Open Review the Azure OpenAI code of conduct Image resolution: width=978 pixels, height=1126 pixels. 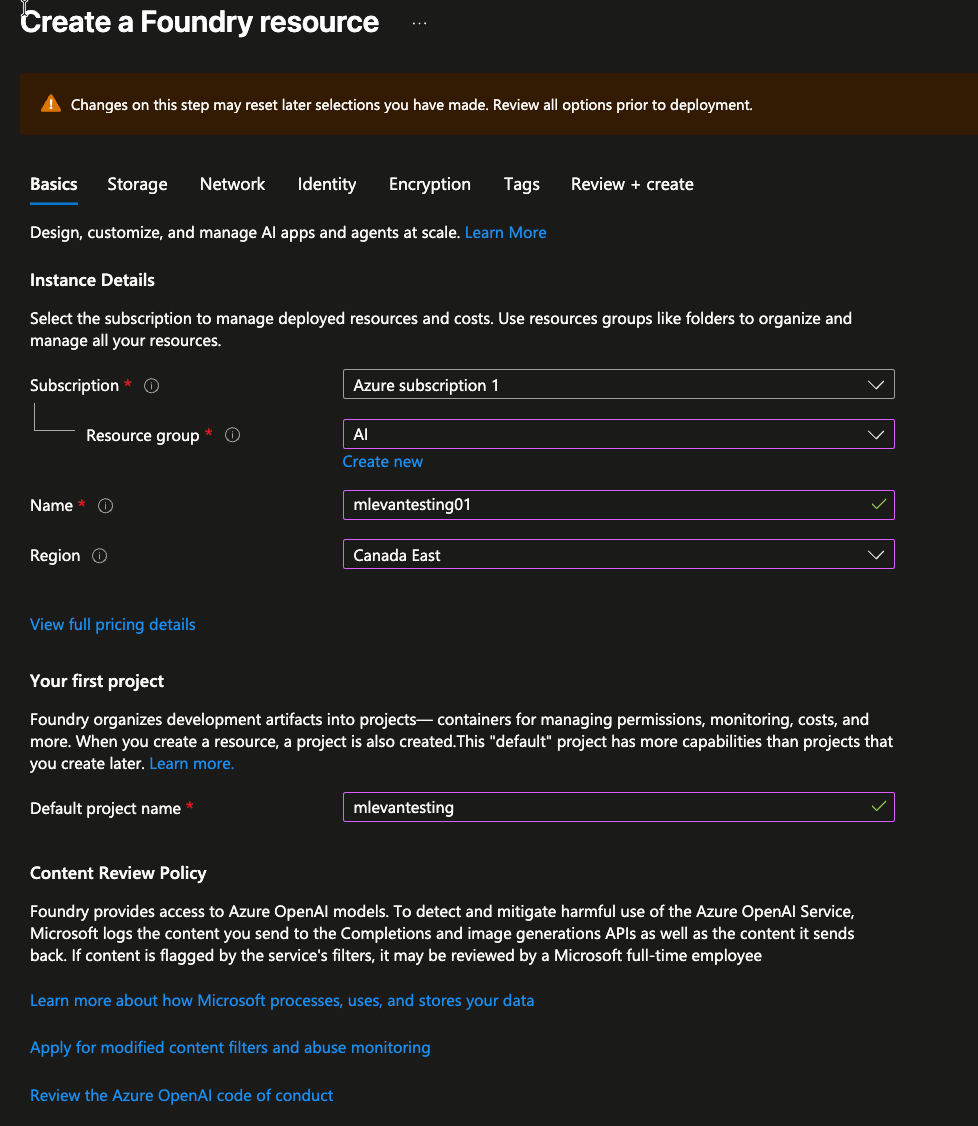(x=182, y=1096)
